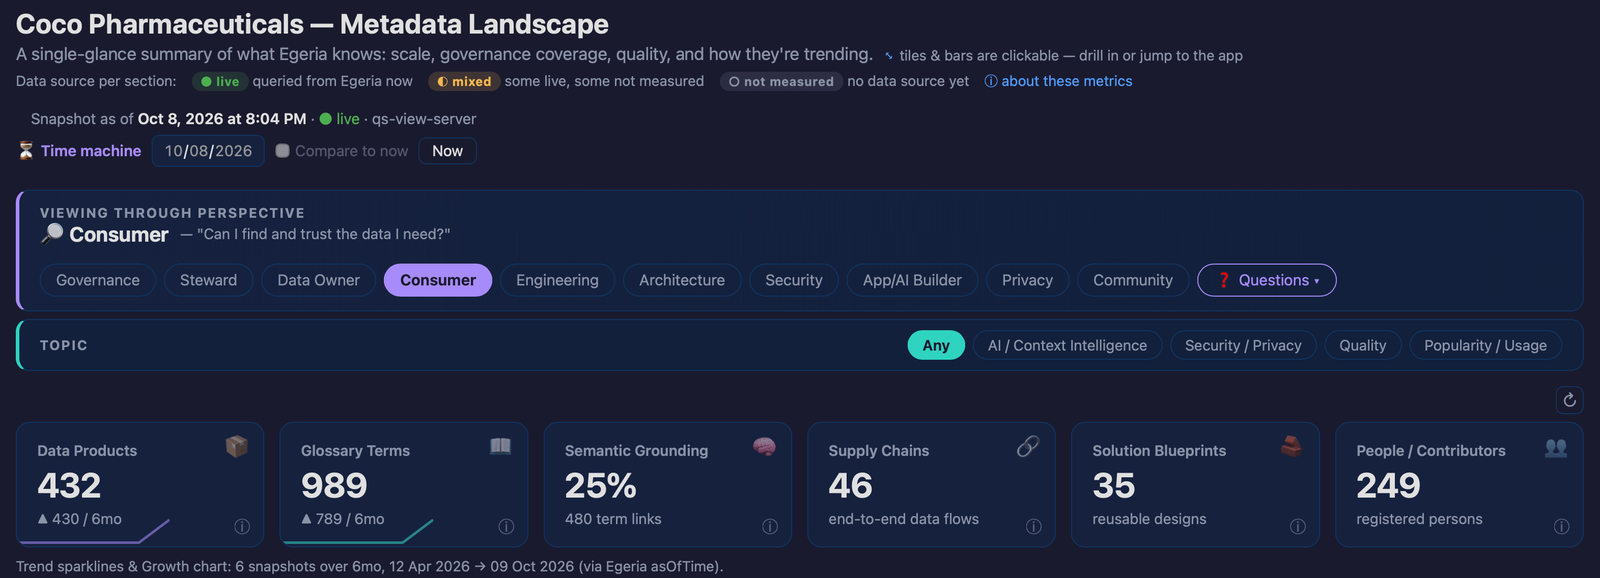Select the Engineering perspective
The height and width of the screenshot is (578, 1600).
(x=558, y=280)
